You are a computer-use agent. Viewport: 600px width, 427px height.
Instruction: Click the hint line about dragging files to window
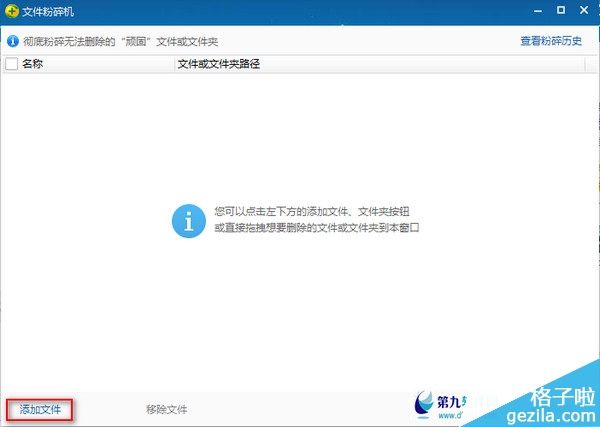(314, 228)
